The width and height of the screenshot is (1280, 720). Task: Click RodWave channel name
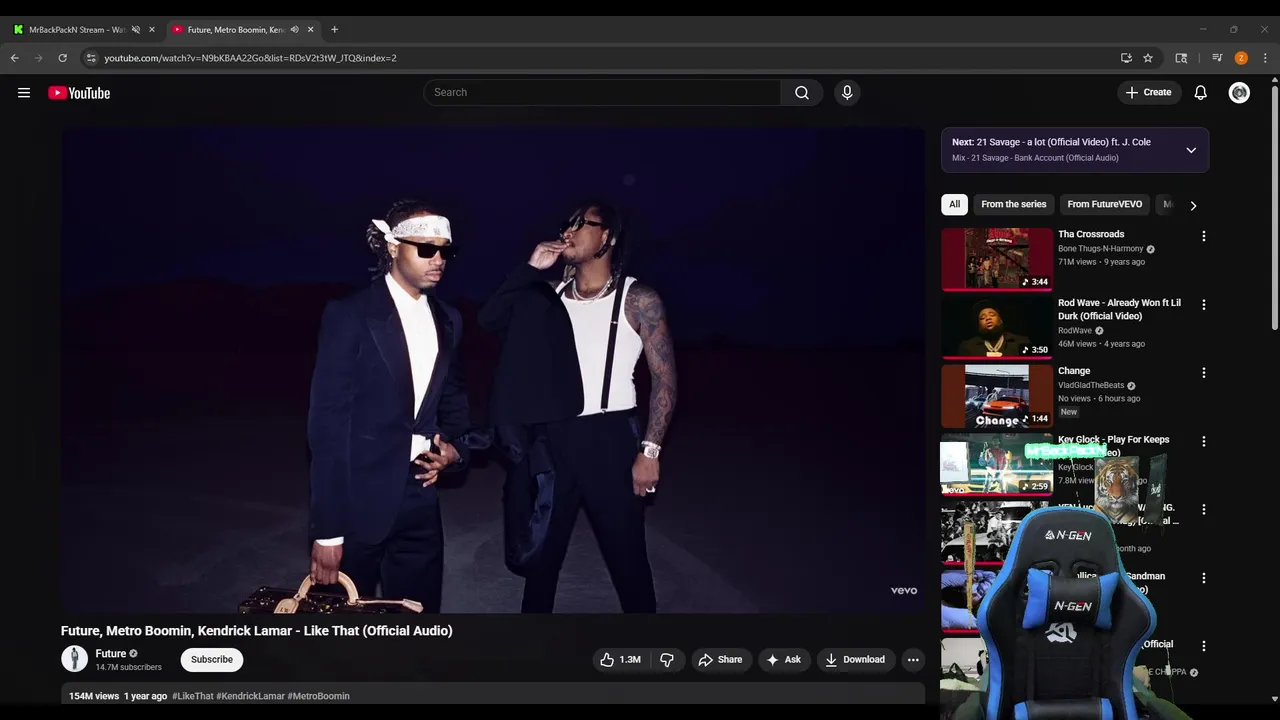pyautogui.click(x=1075, y=330)
